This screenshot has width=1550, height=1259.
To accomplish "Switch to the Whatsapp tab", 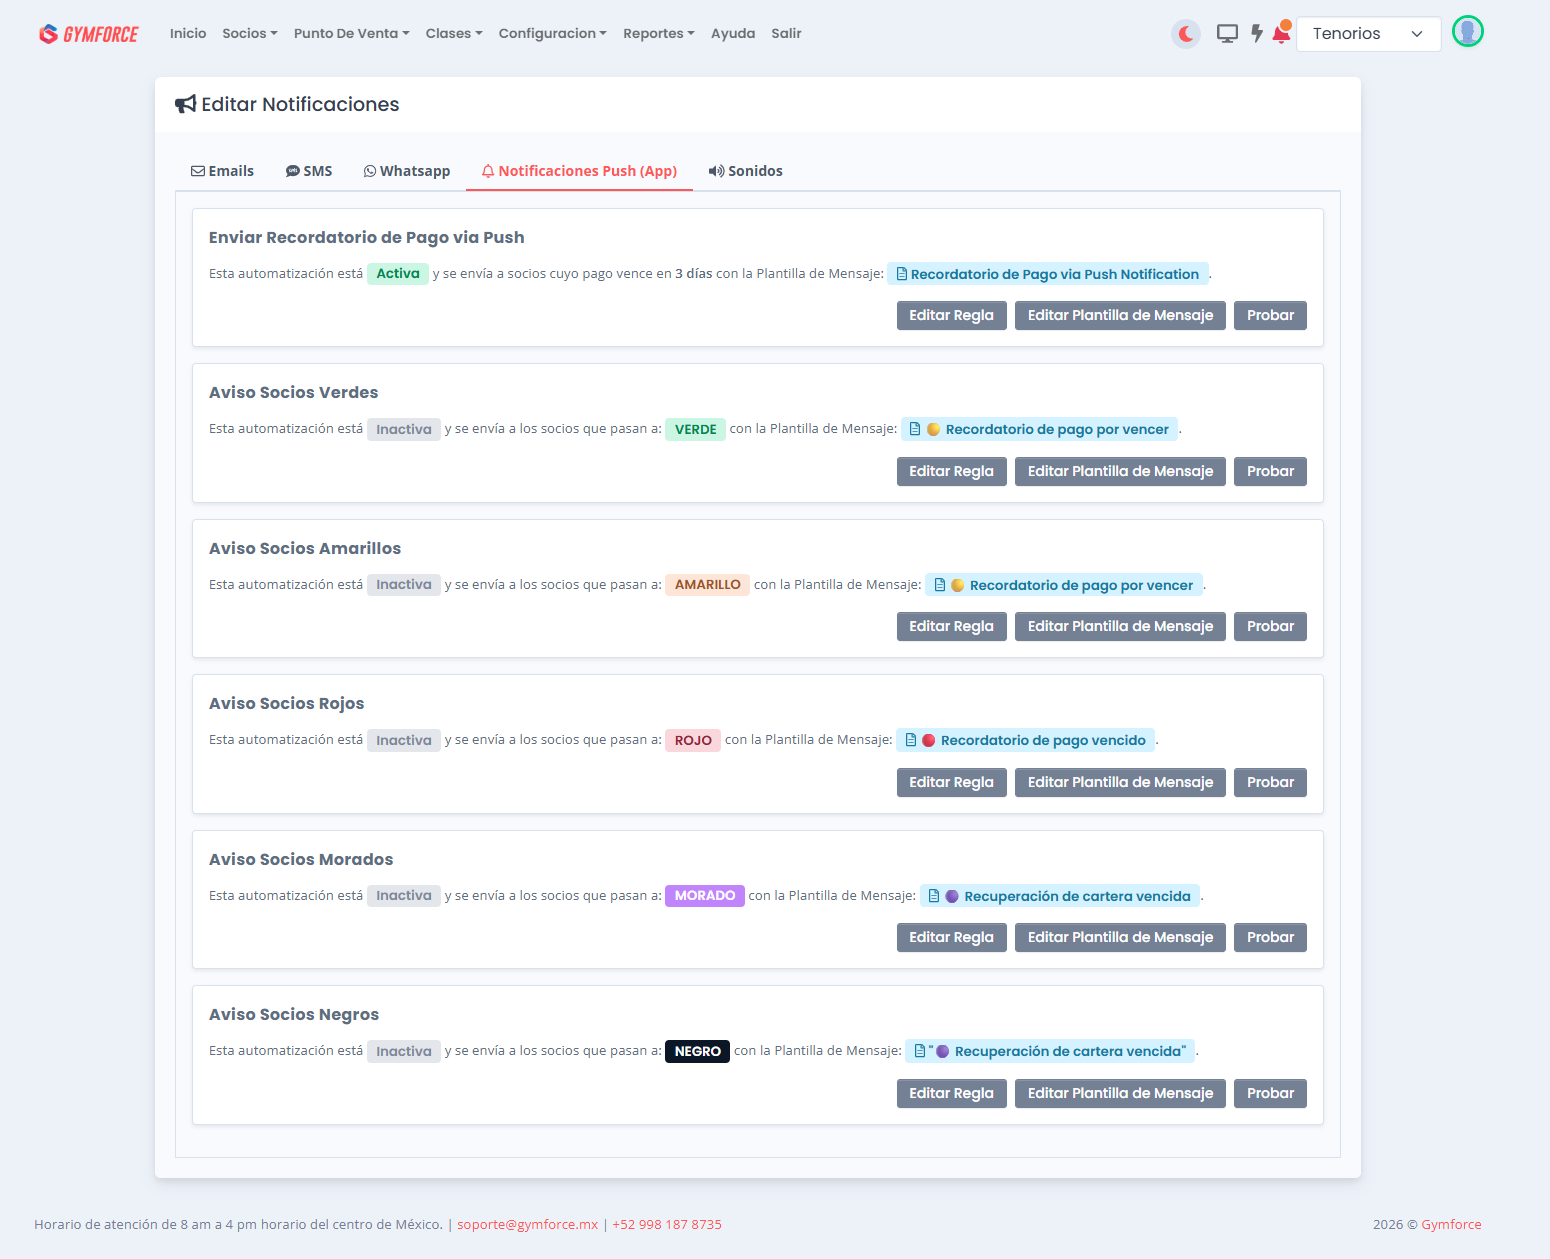I will point(407,171).
